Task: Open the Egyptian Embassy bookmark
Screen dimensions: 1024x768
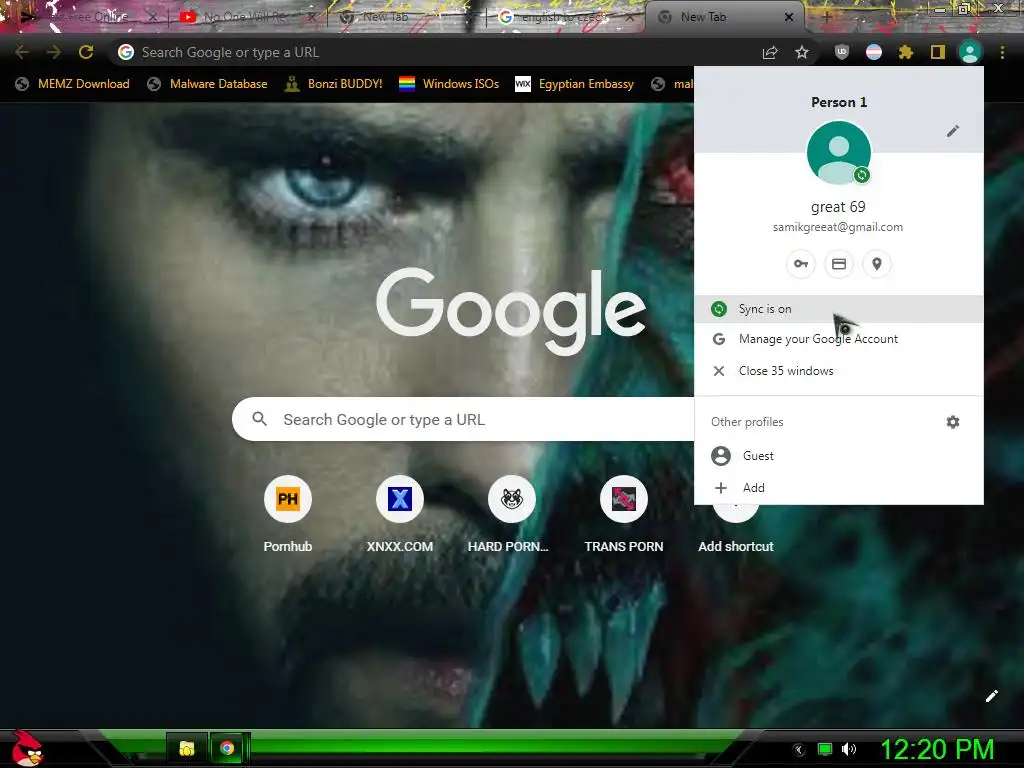Action: pyautogui.click(x=575, y=84)
